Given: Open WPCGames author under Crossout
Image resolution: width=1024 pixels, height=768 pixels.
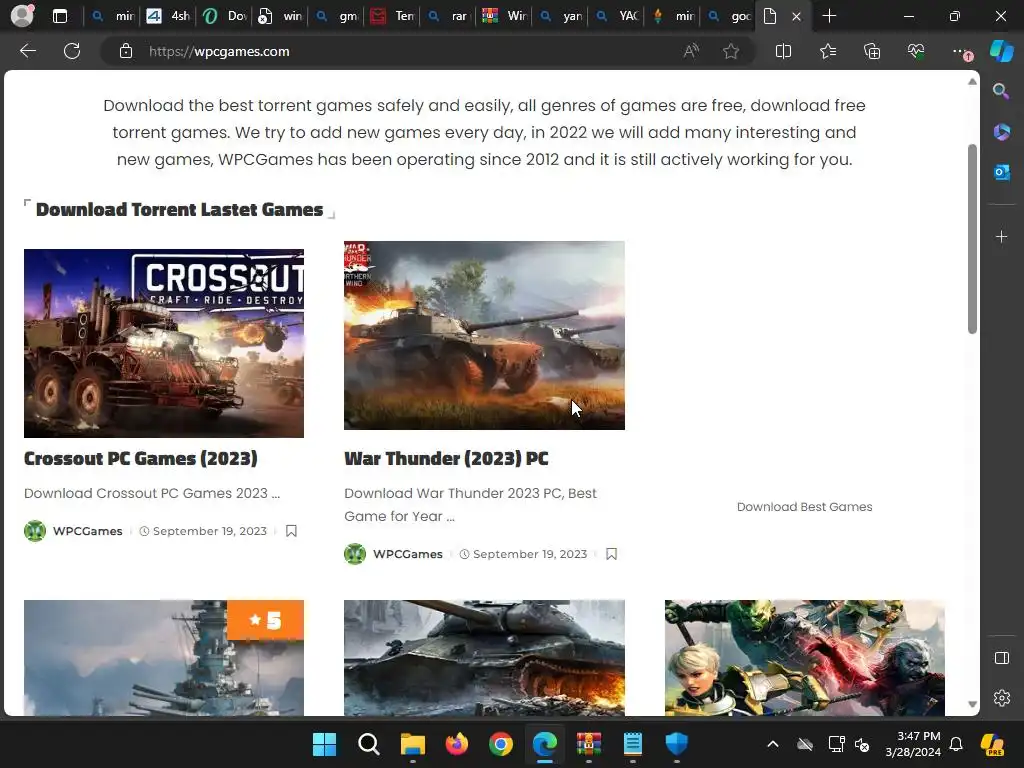Looking at the screenshot, I should (88, 531).
